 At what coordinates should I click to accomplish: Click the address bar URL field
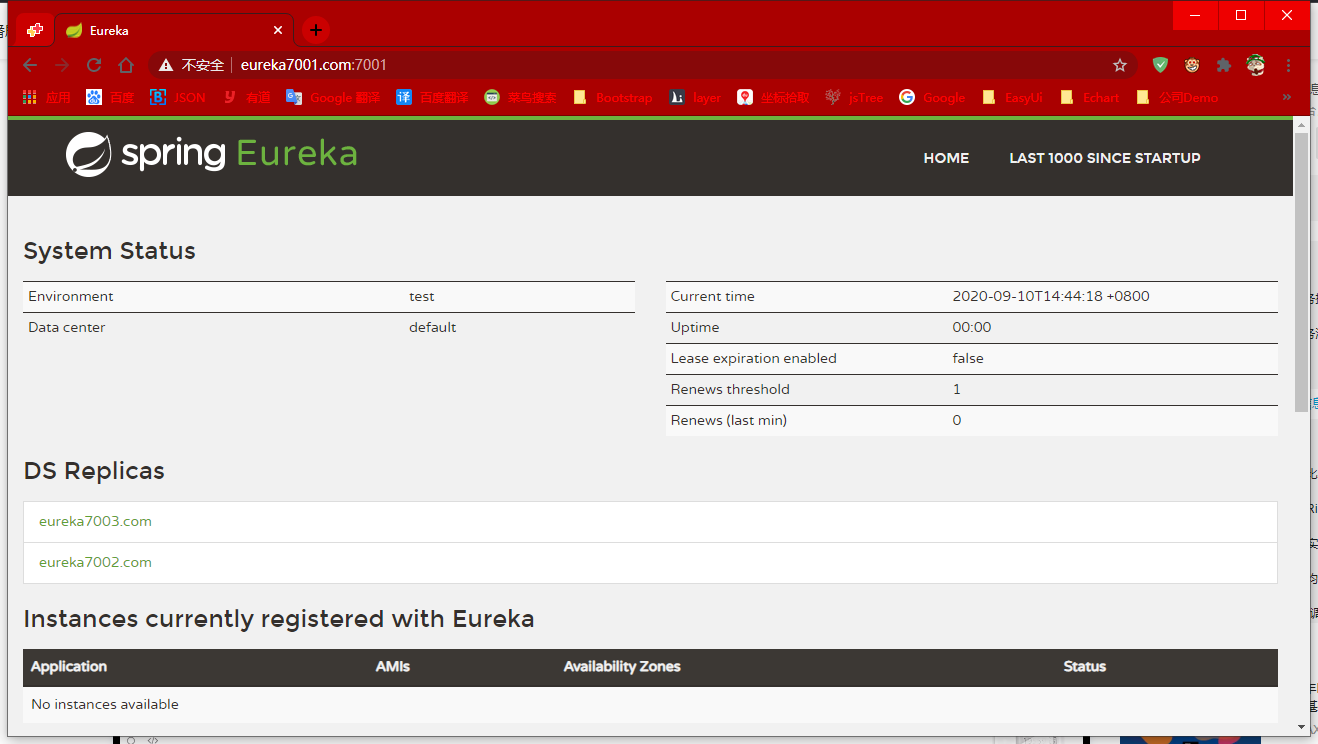pyautogui.click(x=640, y=65)
